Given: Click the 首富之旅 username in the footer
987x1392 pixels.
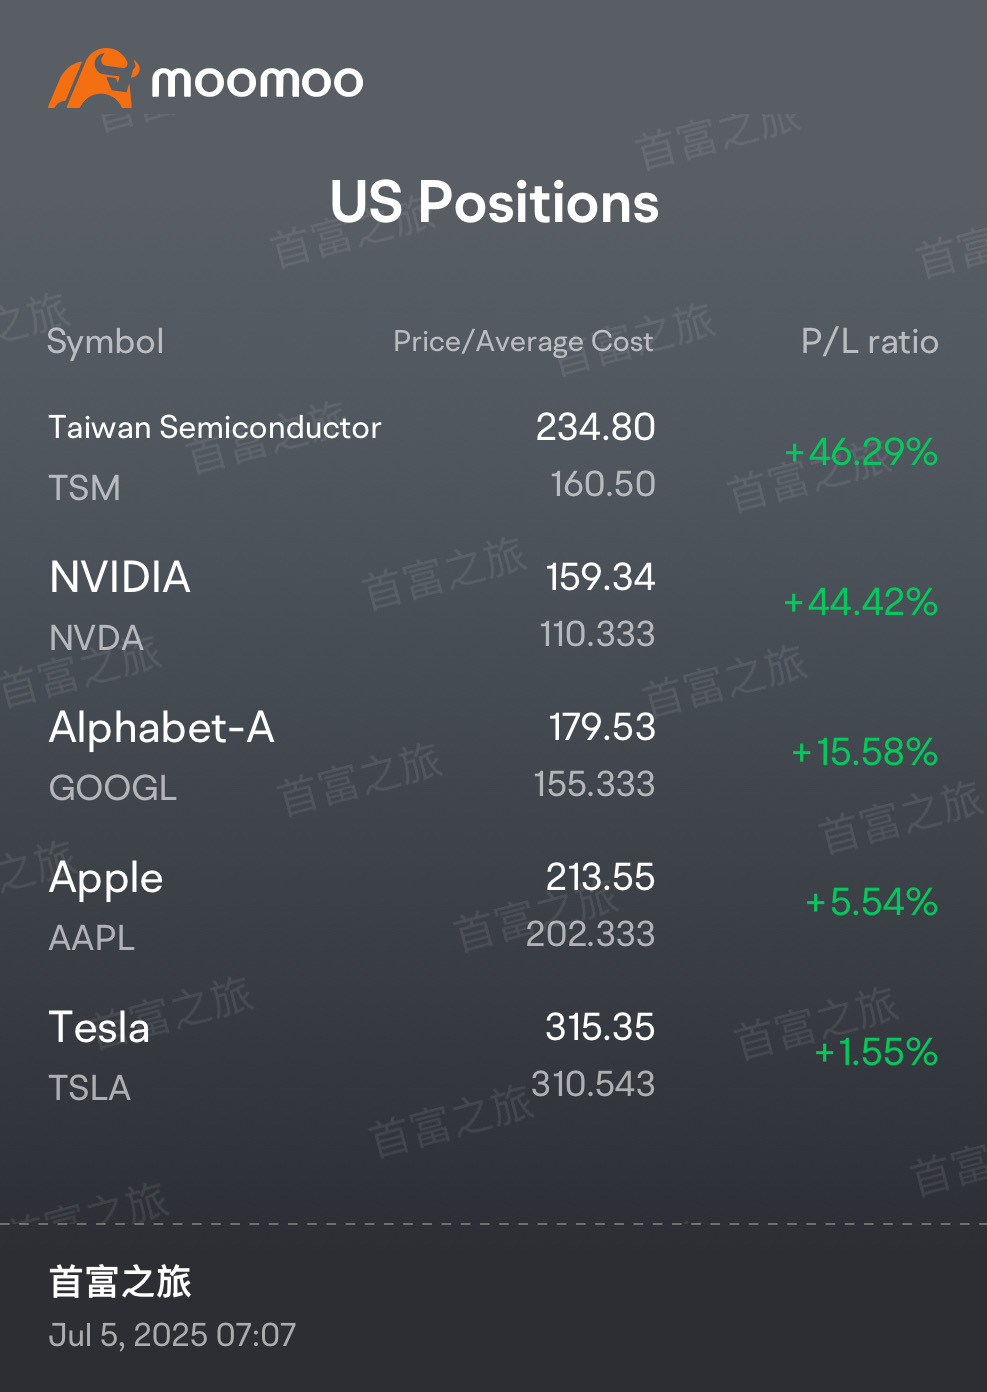Looking at the screenshot, I should [x=120, y=1282].
